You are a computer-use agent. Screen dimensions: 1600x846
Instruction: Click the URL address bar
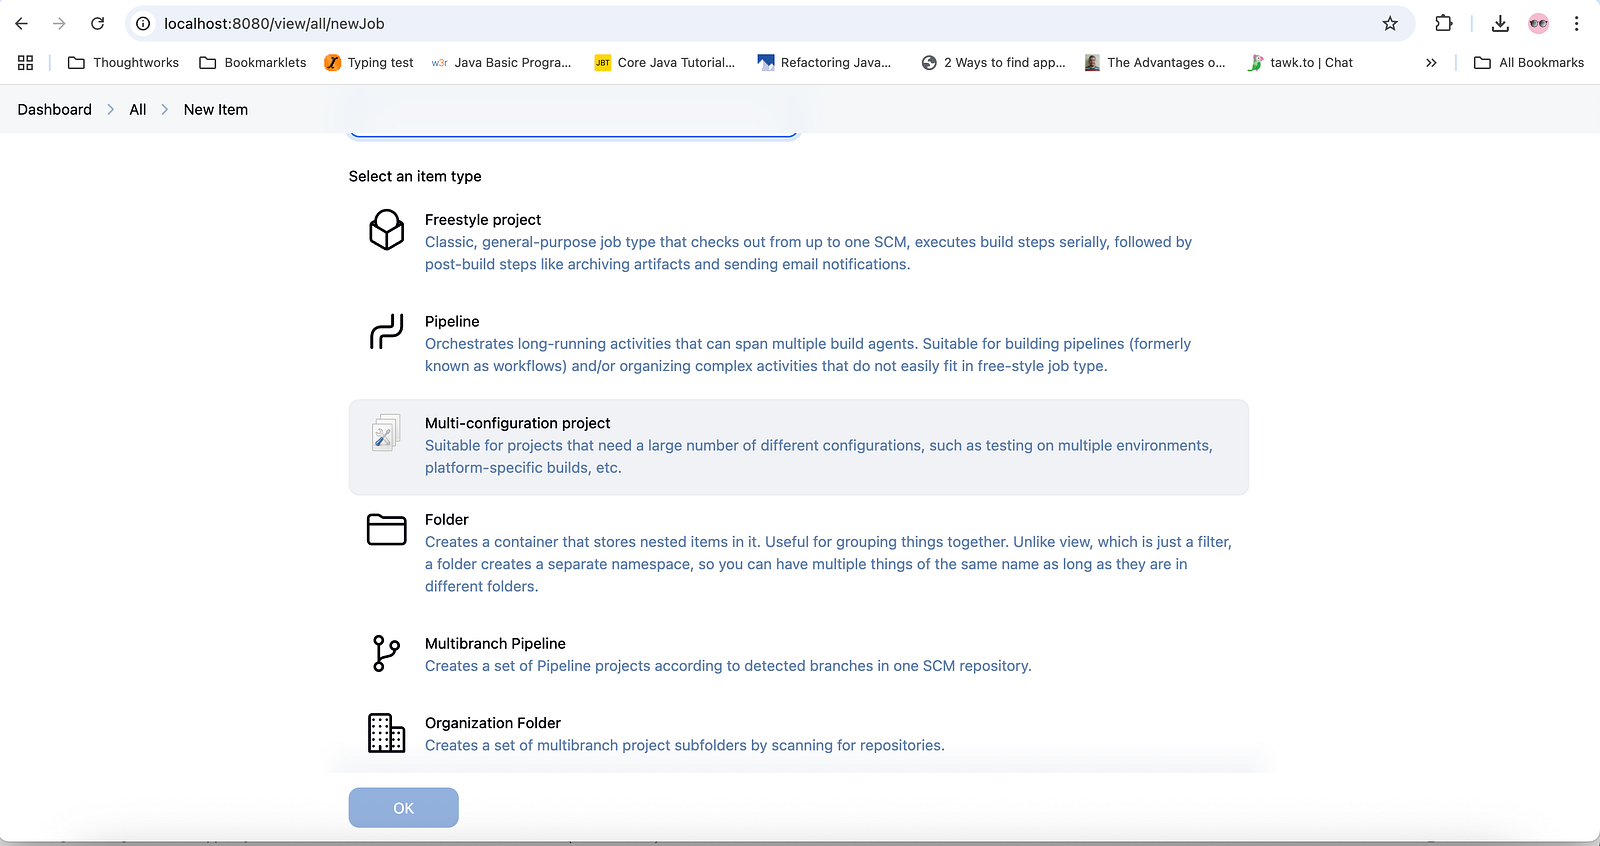point(768,23)
